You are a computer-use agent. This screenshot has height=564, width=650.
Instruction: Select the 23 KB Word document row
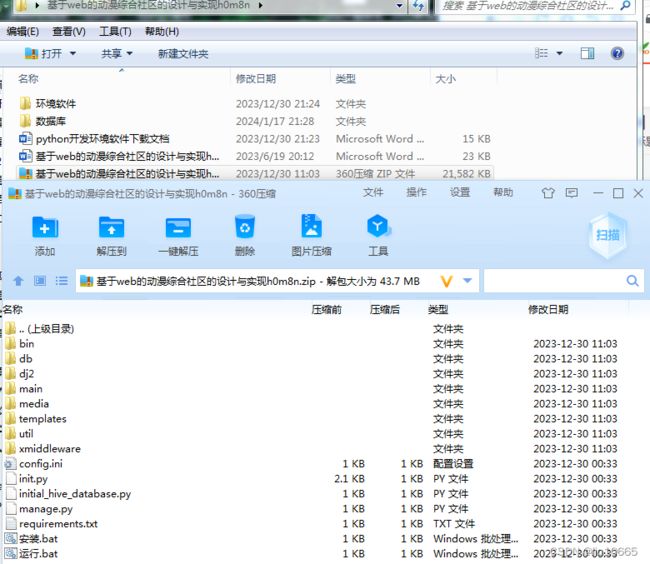click(255, 156)
